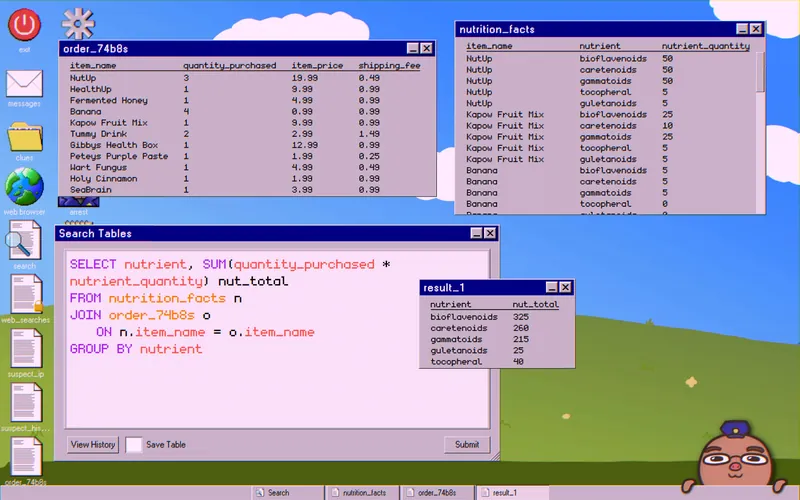Click nutrient column header in nutrition_facts
This screenshot has height=500, width=800.
coord(600,46)
